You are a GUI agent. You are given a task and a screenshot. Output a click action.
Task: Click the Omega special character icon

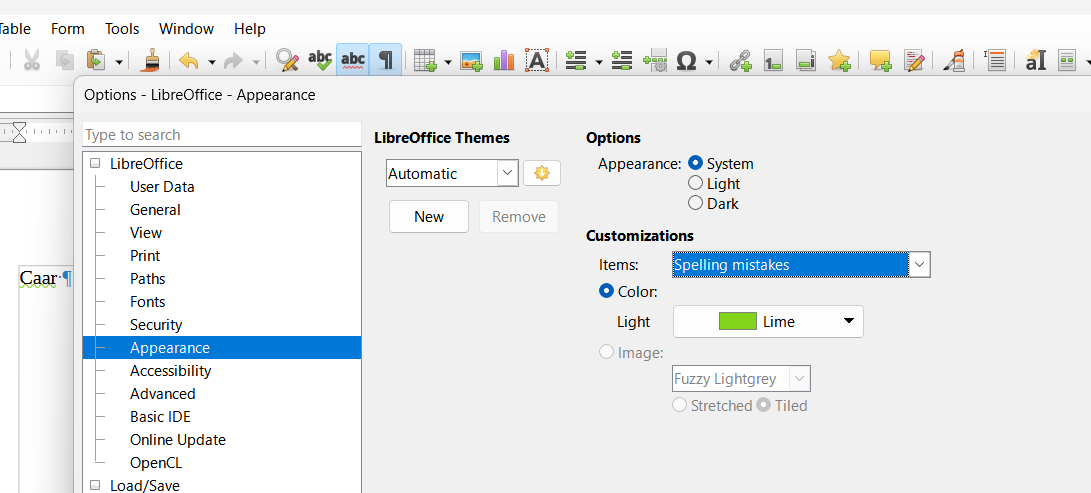686,61
